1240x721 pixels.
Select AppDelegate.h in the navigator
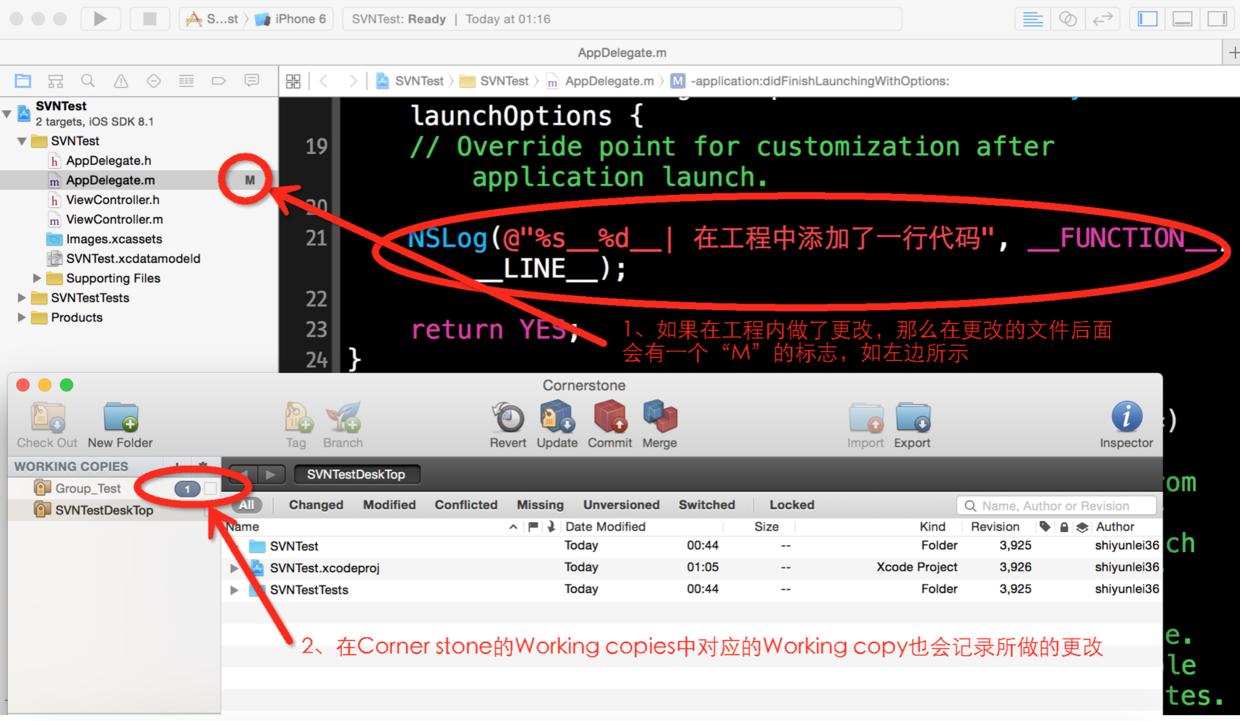[108, 160]
